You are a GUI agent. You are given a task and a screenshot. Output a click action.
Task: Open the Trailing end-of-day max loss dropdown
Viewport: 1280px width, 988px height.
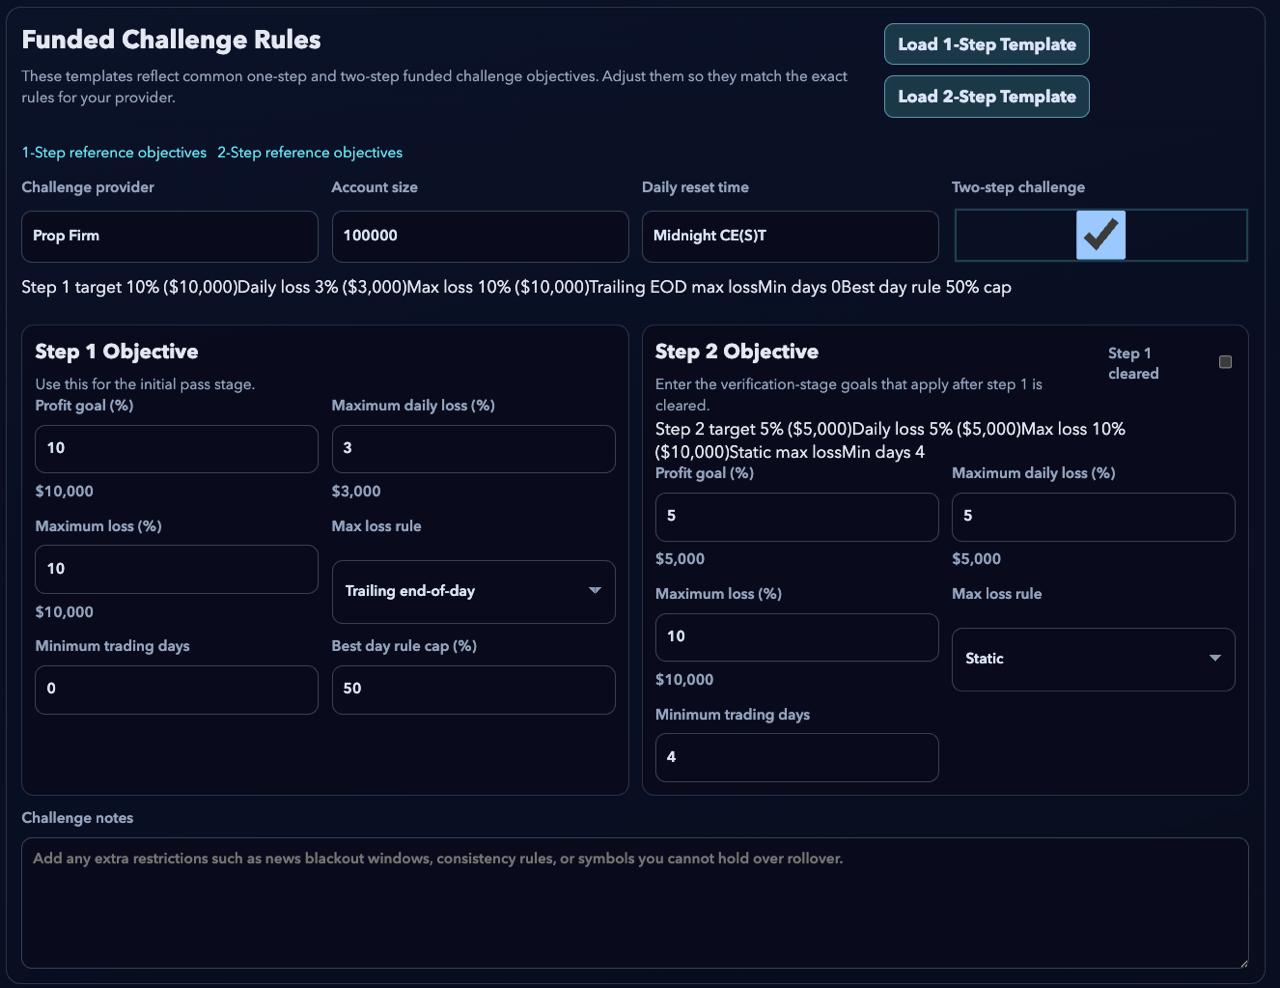(472, 591)
